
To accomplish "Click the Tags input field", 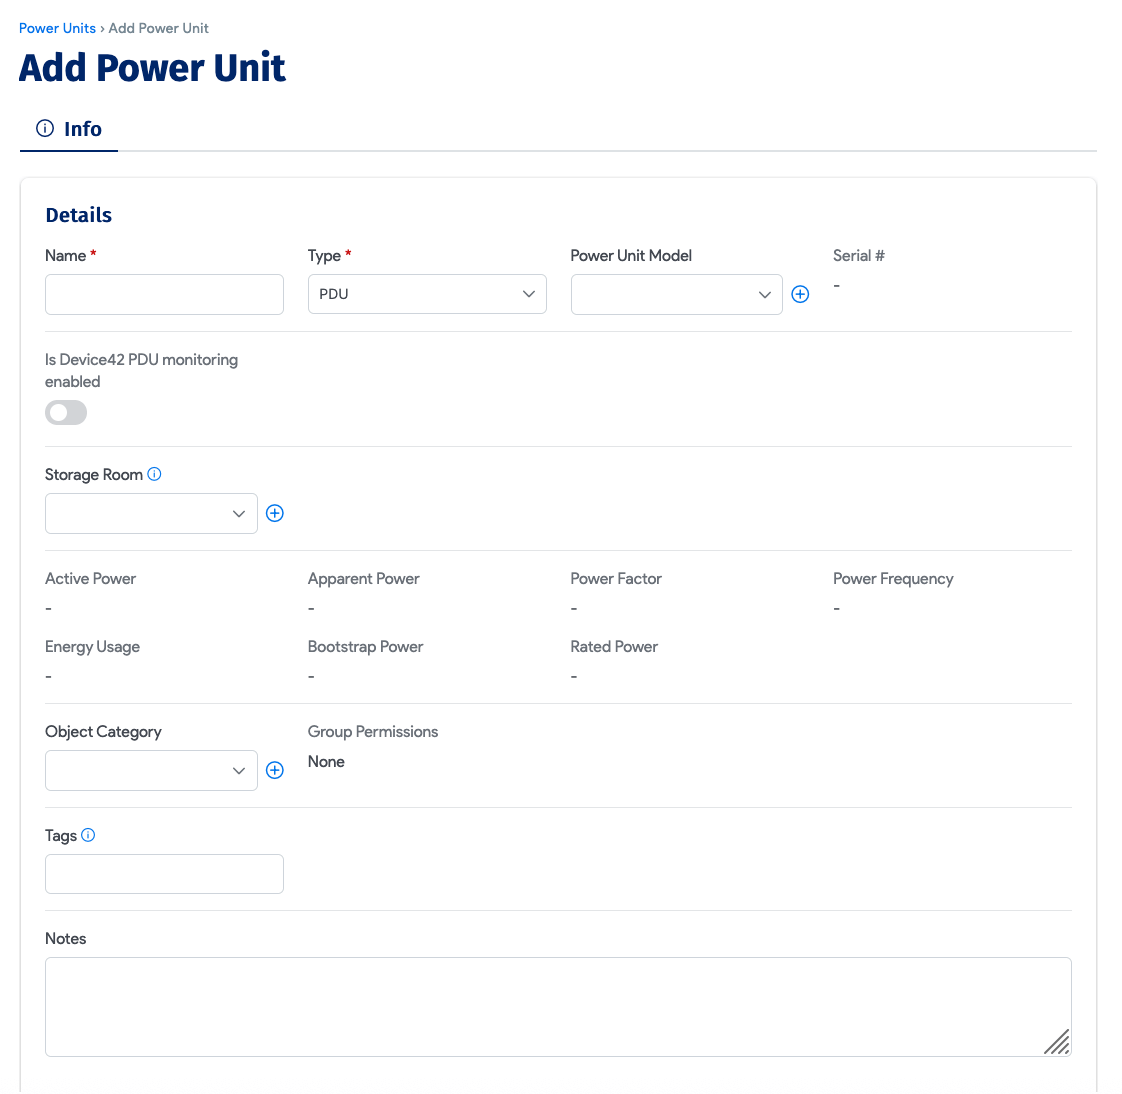I will click(164, 873).
